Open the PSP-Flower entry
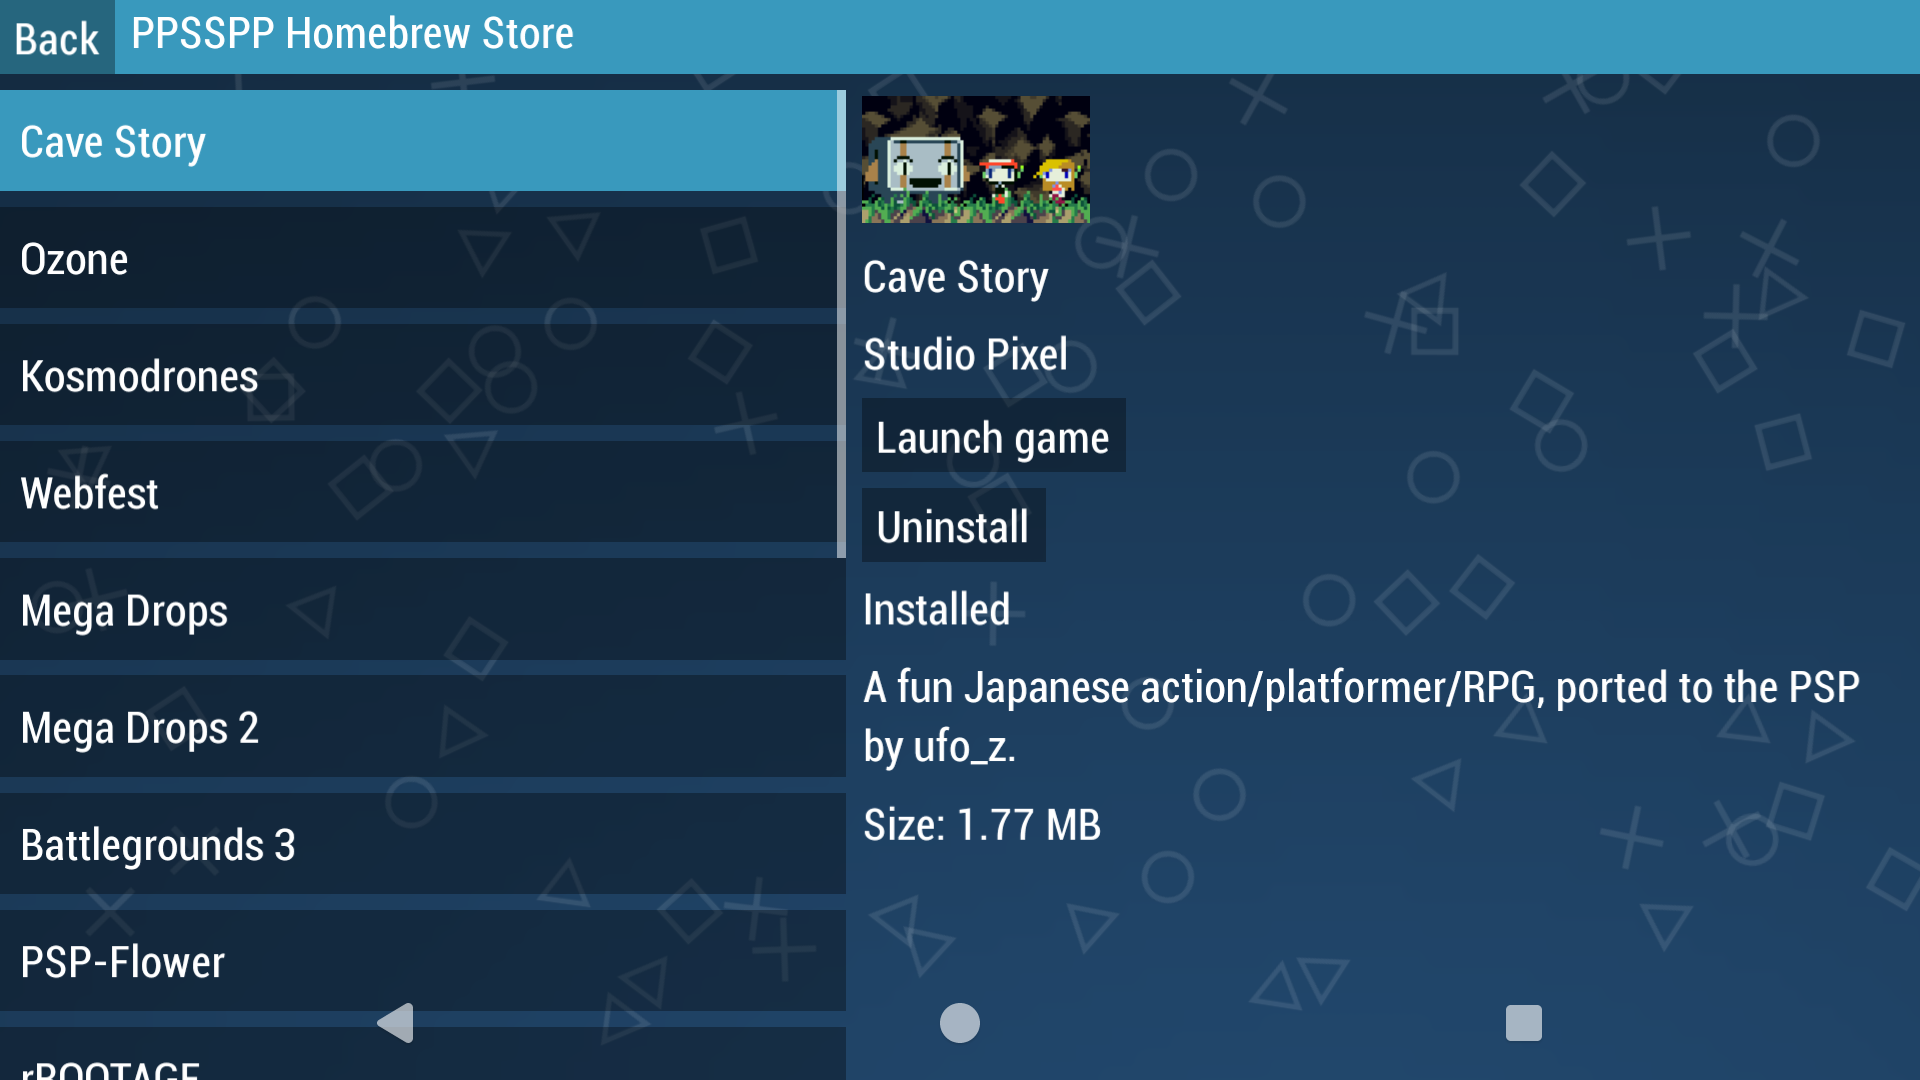The height and width of the screenshot is (1080, 1920). [x=420, y=962]
